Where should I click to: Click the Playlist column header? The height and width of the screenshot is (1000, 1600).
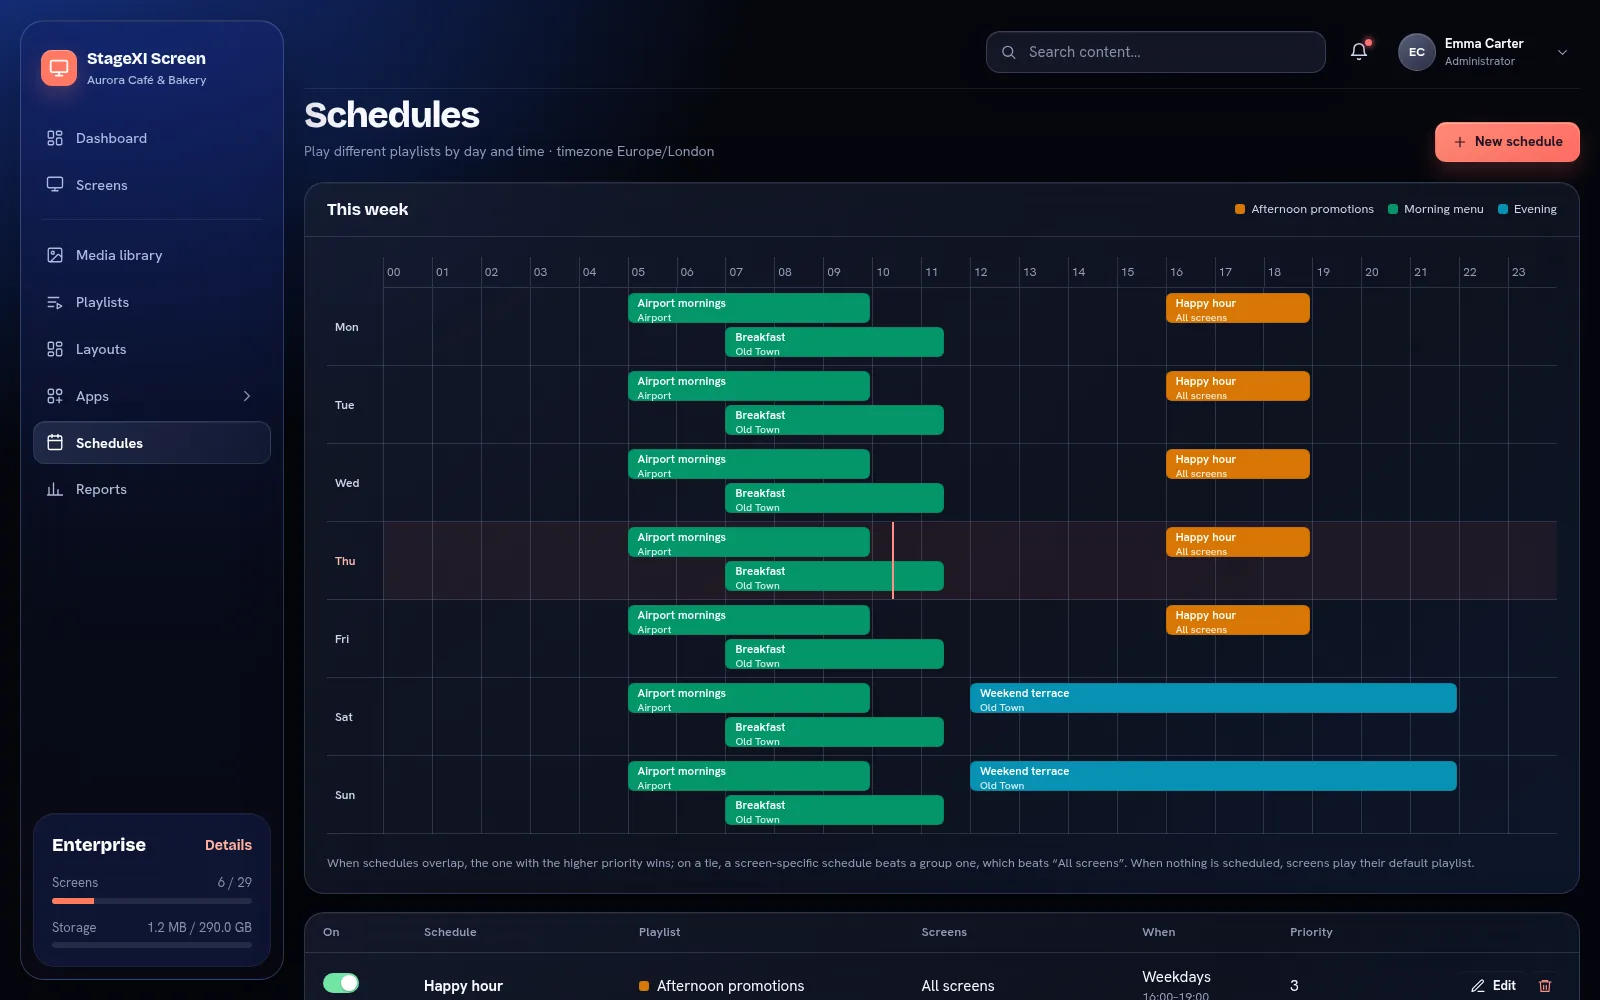click(659, 932)
